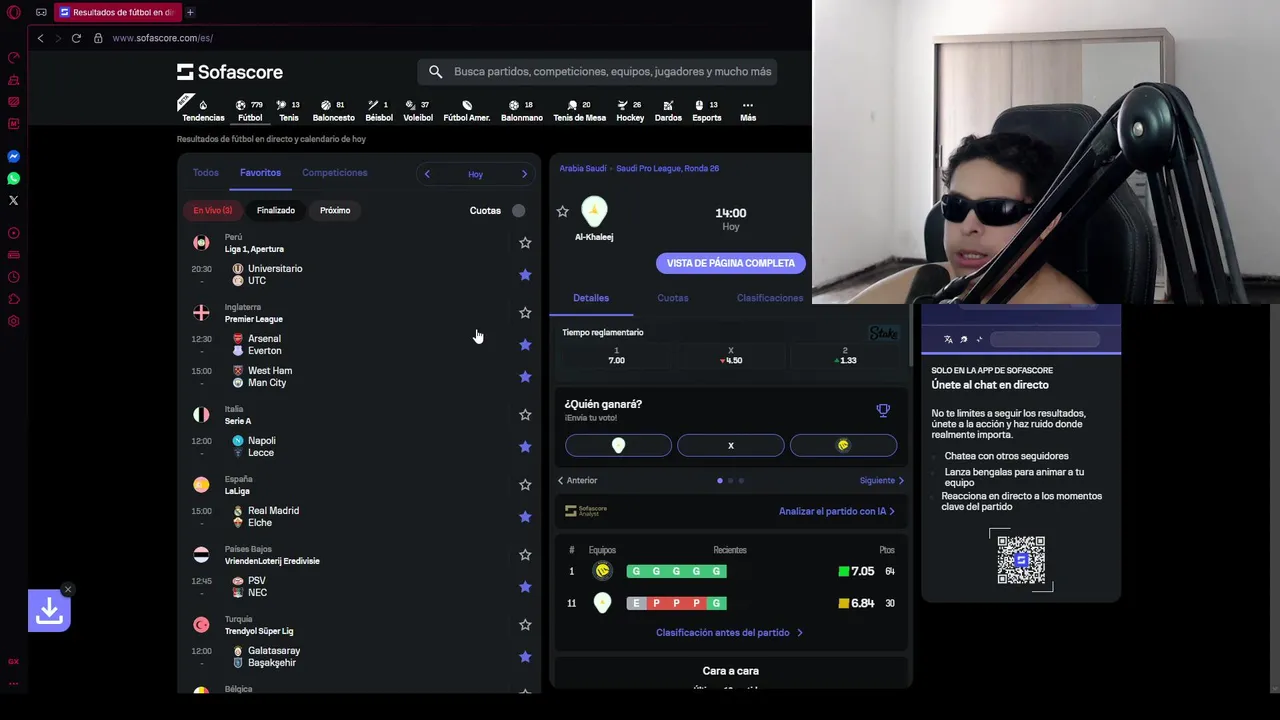Select odds 7.00 for home win
The height and width of the screenshot is (720, 1280).
pos(616,356)
